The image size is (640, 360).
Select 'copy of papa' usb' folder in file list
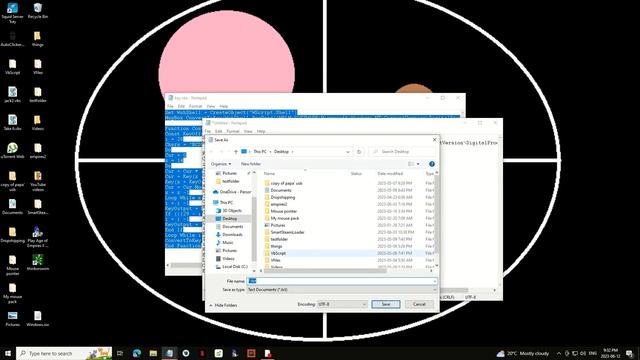[284, 183]
